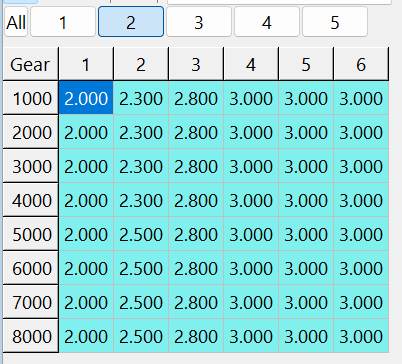This screenshot has width=402, height=364.
Task: Select gear column 6 header
Action: (361, 64)
